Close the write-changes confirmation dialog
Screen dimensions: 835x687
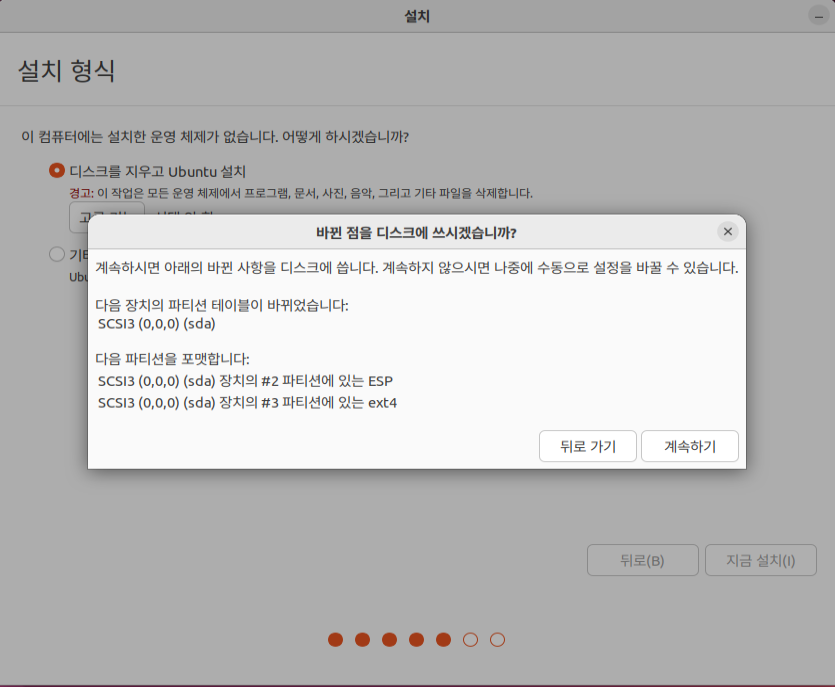pos(727,232)
